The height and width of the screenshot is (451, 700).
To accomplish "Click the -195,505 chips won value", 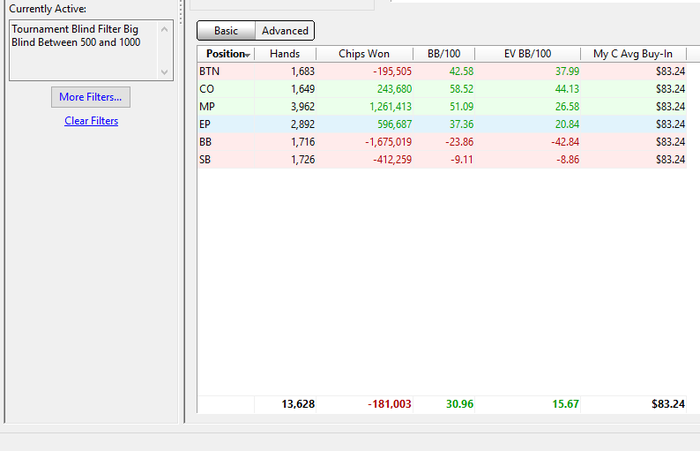I will 392,71.
